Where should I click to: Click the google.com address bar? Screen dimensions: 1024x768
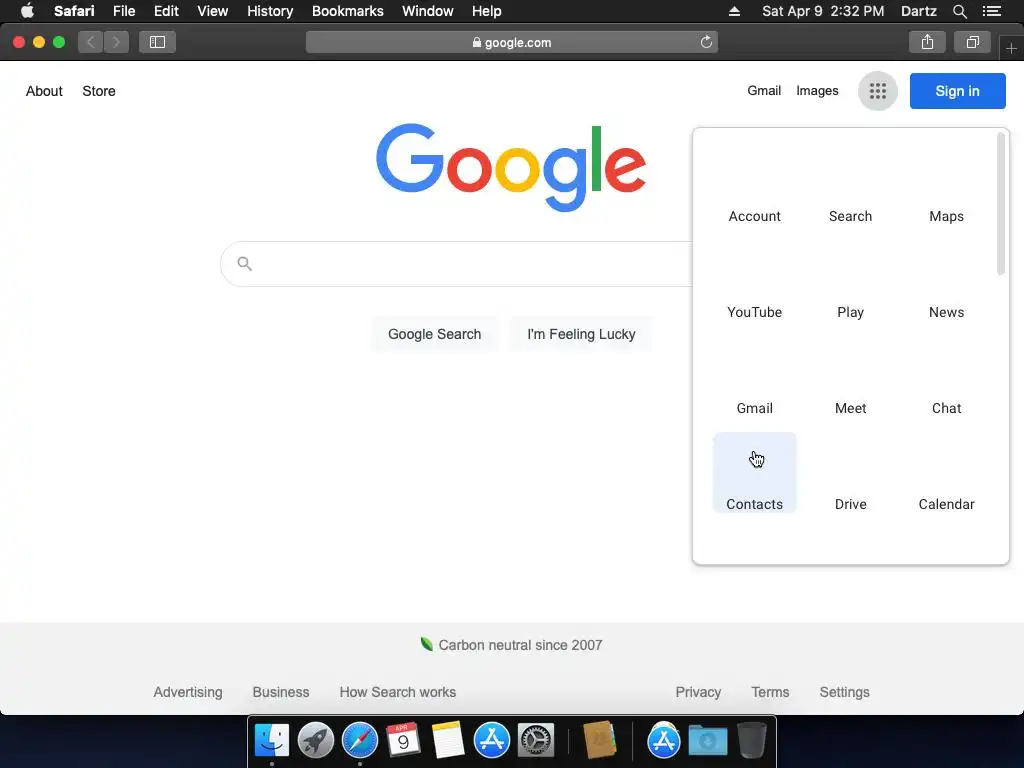pyautogui.click(x=511, y=42)
